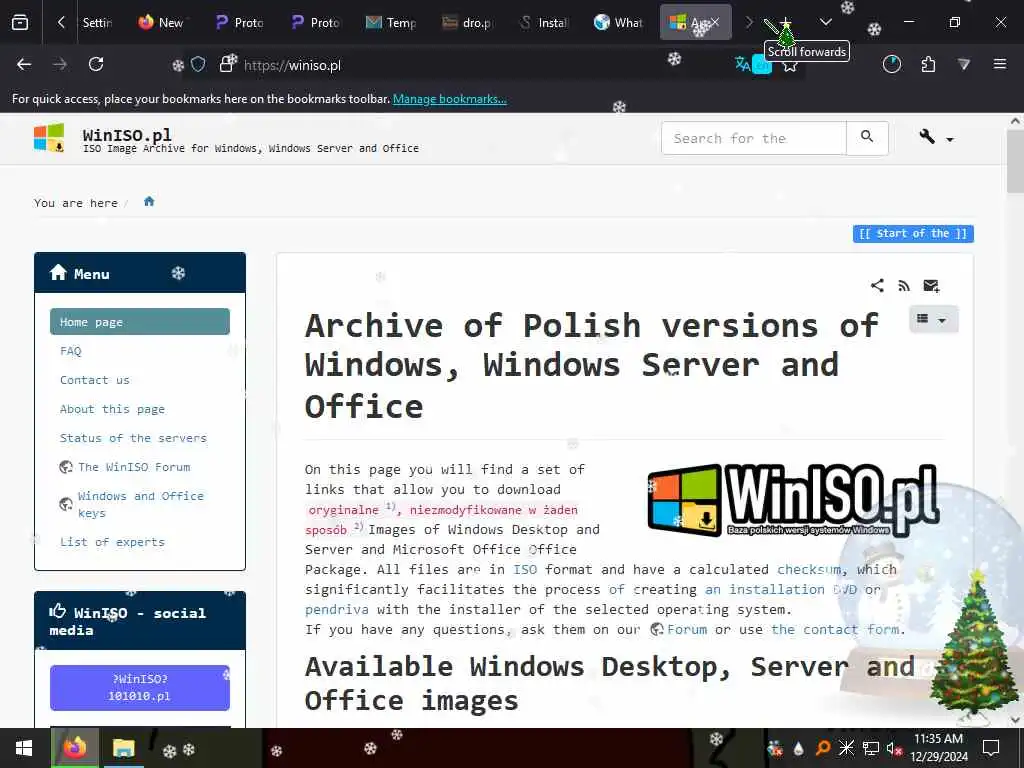Screen dimensions: 1024x768
Task: Open the Windows Start menu
Action: pyautogui.click(x=24, y=748)
